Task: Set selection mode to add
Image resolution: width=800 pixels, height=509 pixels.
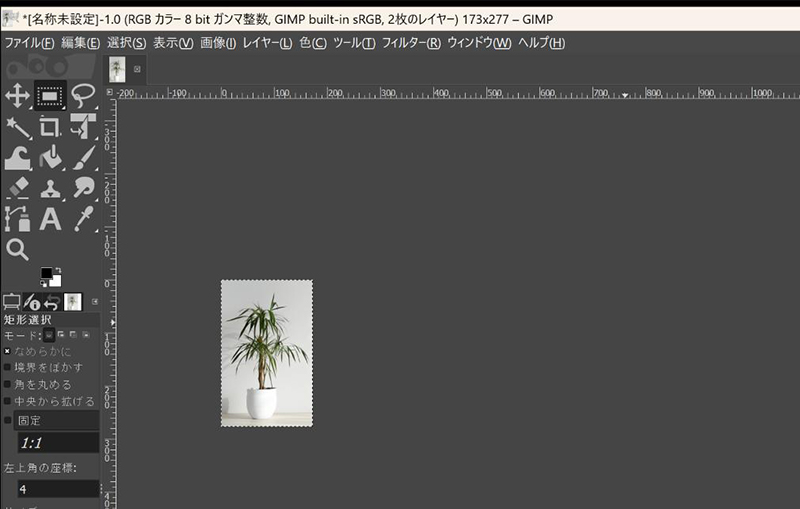Action: [x=61, y=335]
